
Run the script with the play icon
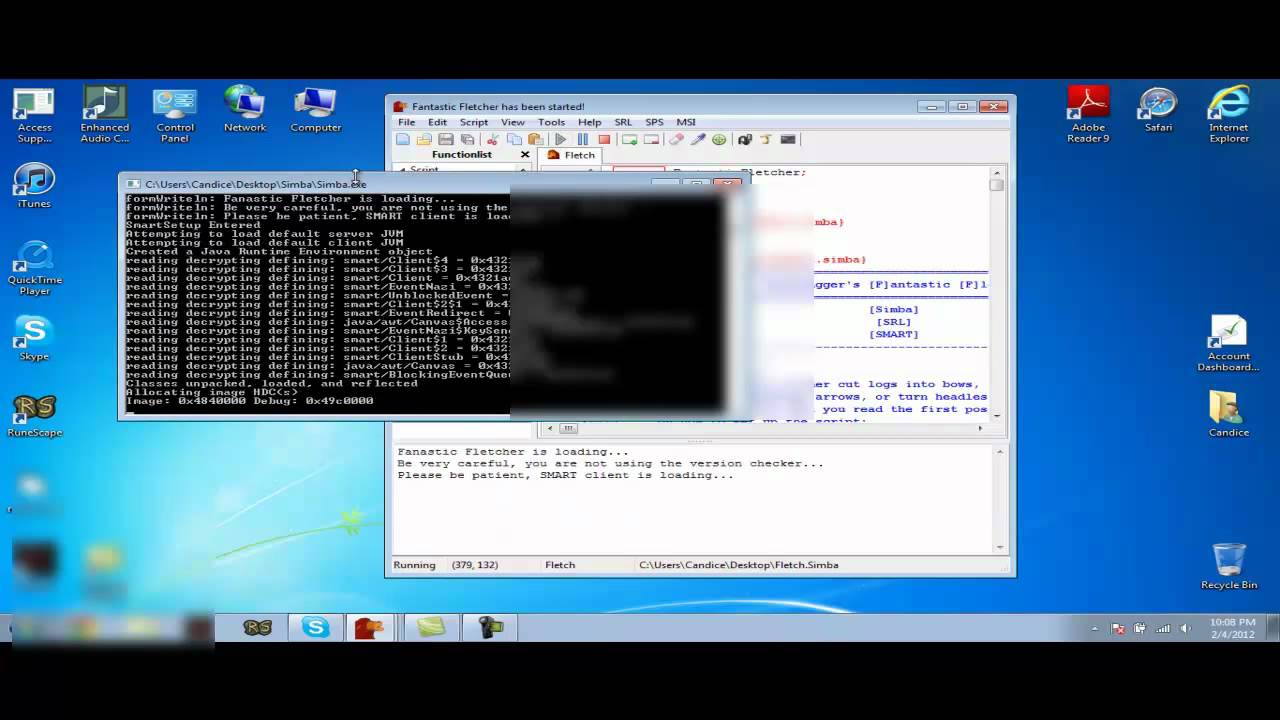coord(561,140)
